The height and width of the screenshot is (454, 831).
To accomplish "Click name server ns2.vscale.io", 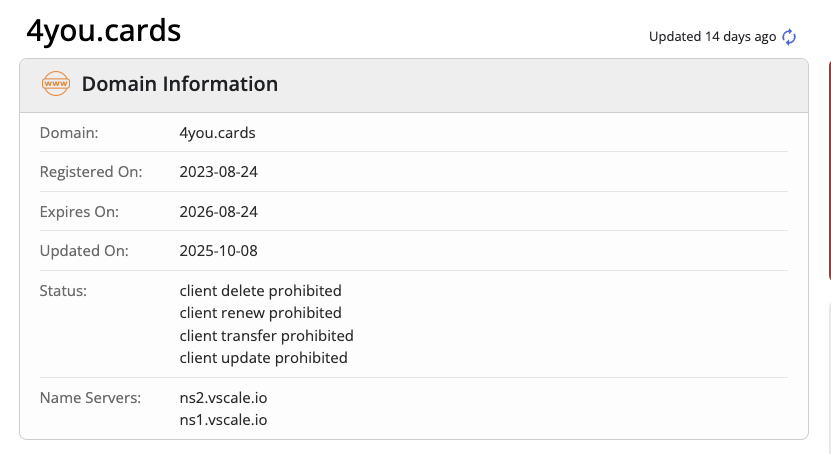I will [223, 398].
